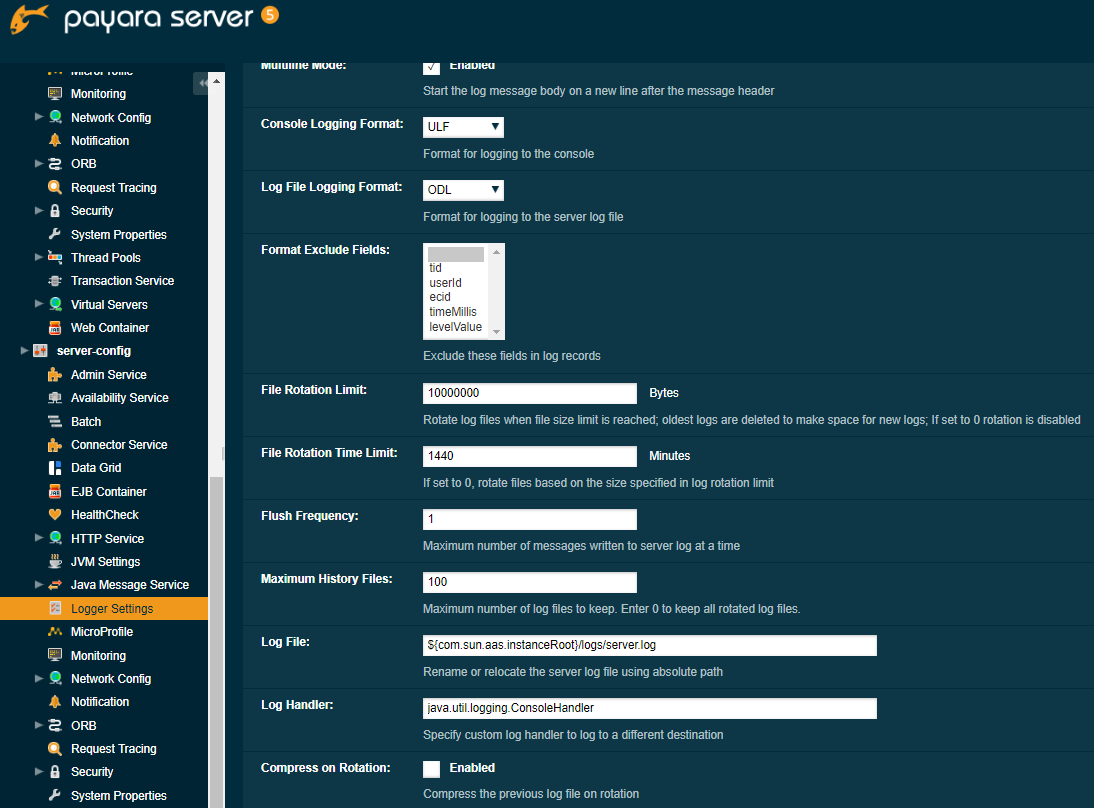Viewport: 1094px width, 808px height.
Task: Click the Thread Pools icon
Action: pos(55,258)
